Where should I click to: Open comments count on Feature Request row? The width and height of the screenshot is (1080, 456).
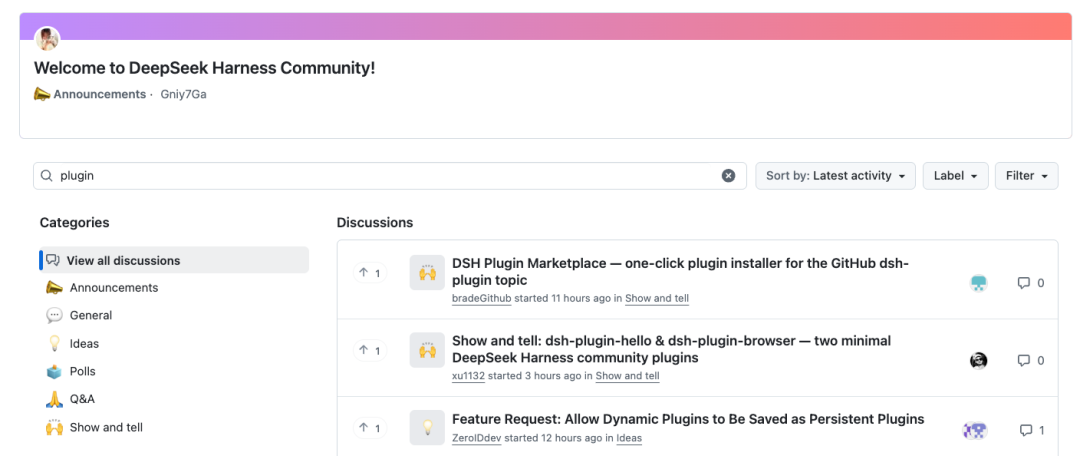pos(1032,431)
